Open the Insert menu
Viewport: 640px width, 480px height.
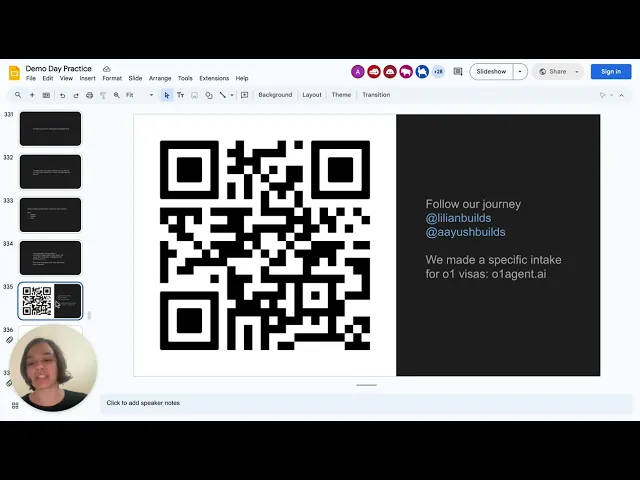pos(87,78)
